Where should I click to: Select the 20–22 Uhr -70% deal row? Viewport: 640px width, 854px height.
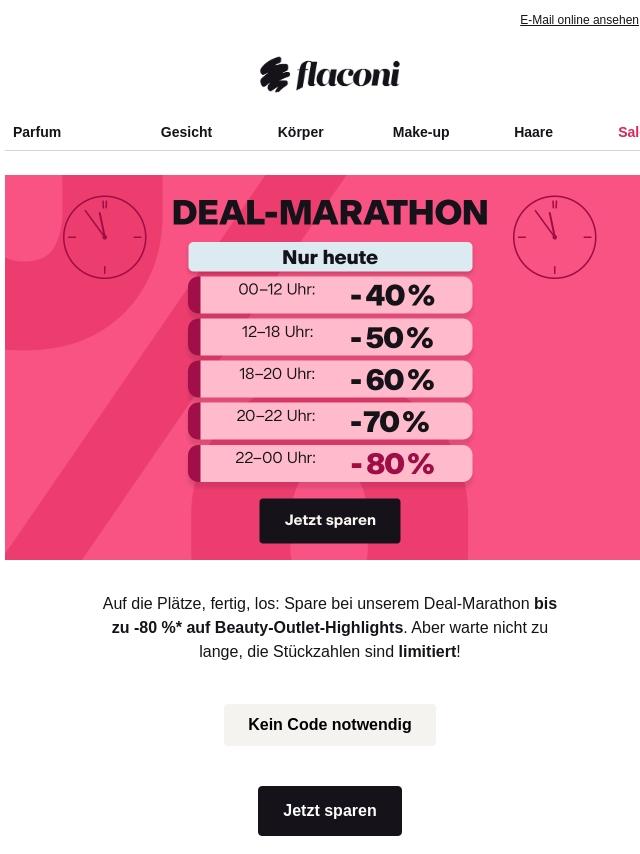[330, 420]
